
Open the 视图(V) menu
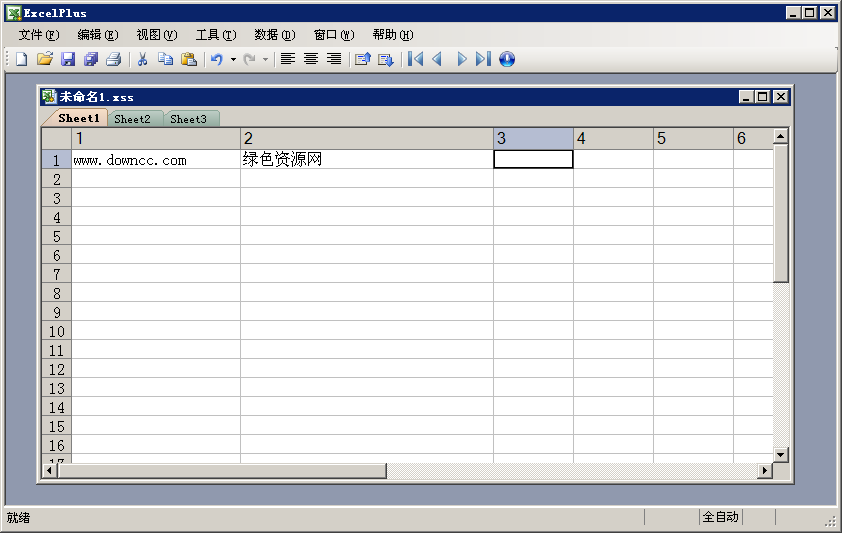point(157,35)
